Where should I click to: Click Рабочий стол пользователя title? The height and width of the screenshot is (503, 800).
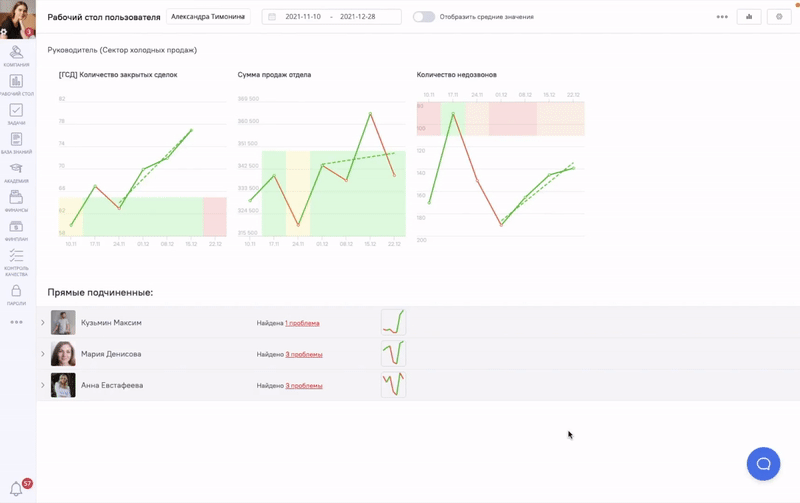[x=104, y=17]
